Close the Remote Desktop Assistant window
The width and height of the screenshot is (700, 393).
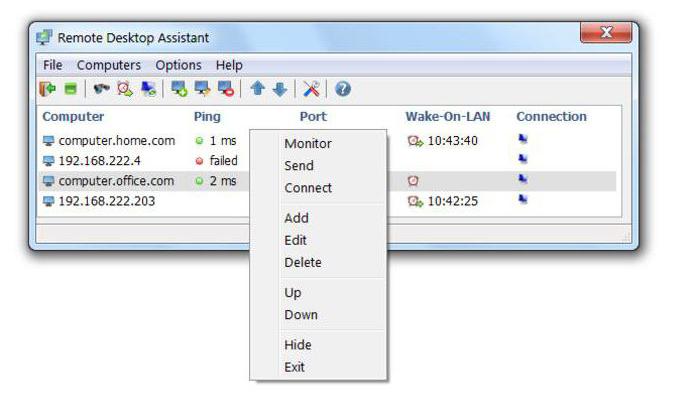point(606,33)
